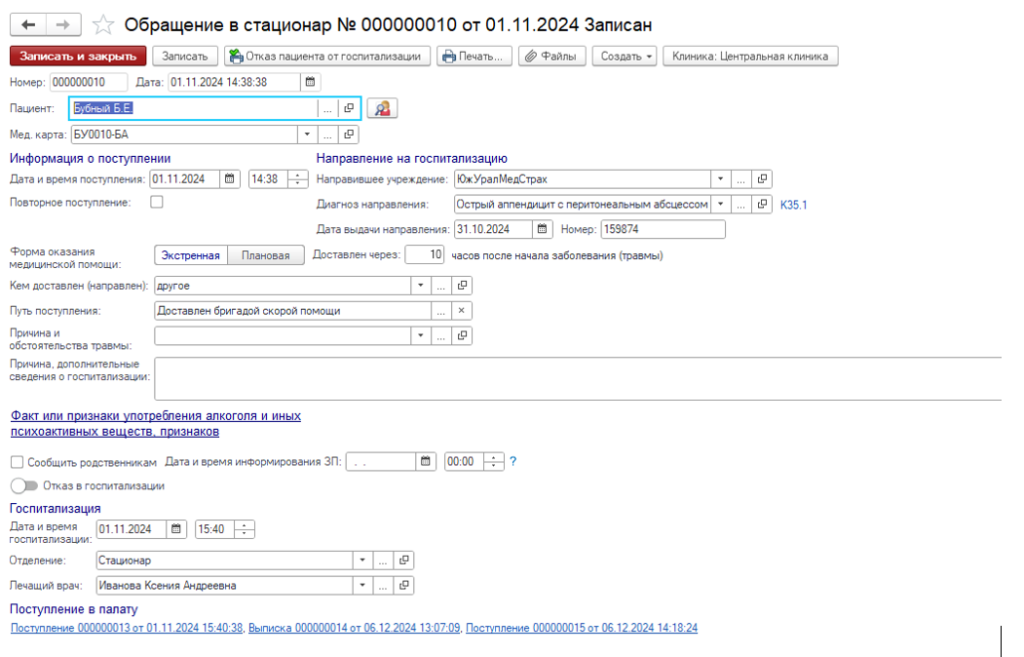Image resolution: width=1024 pixels, height=657 pixels.
Task: Open patient selection list via ellipsis button
Action: 327,108
